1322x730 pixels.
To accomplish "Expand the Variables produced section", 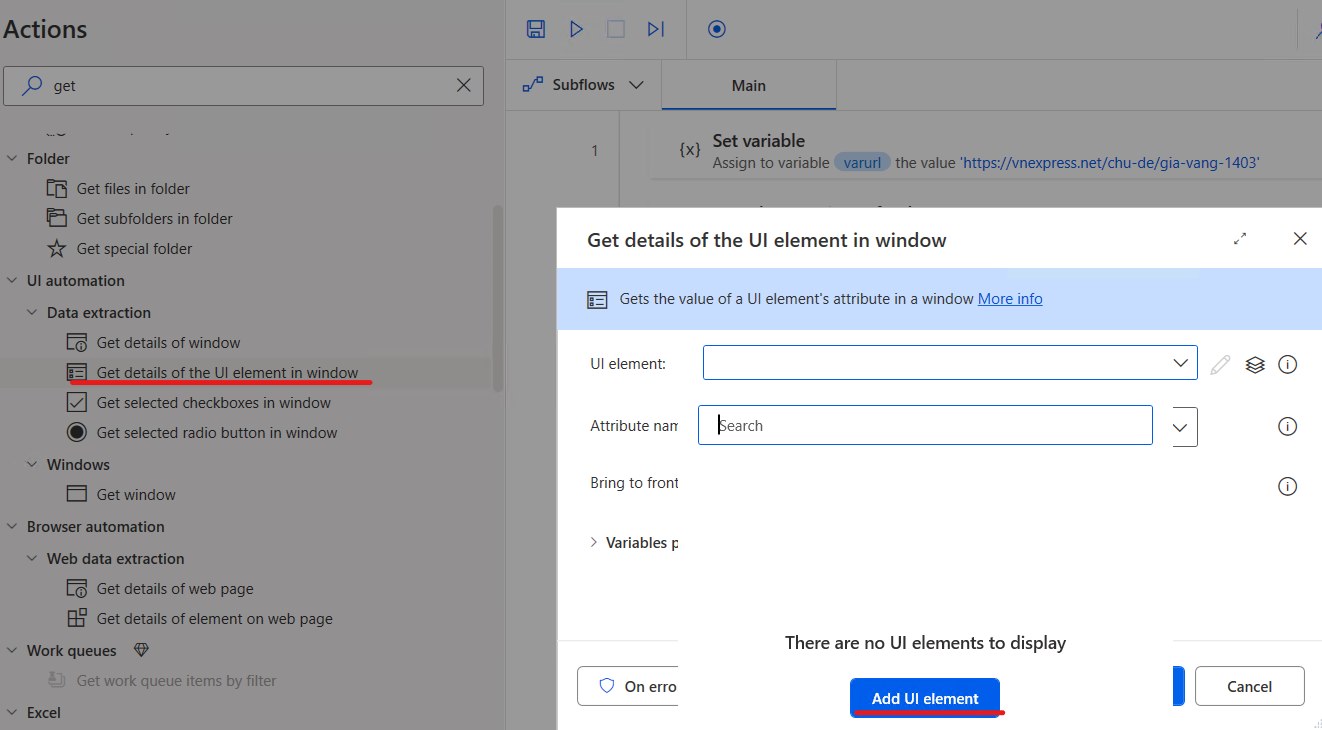I will (x=594, y=542).
